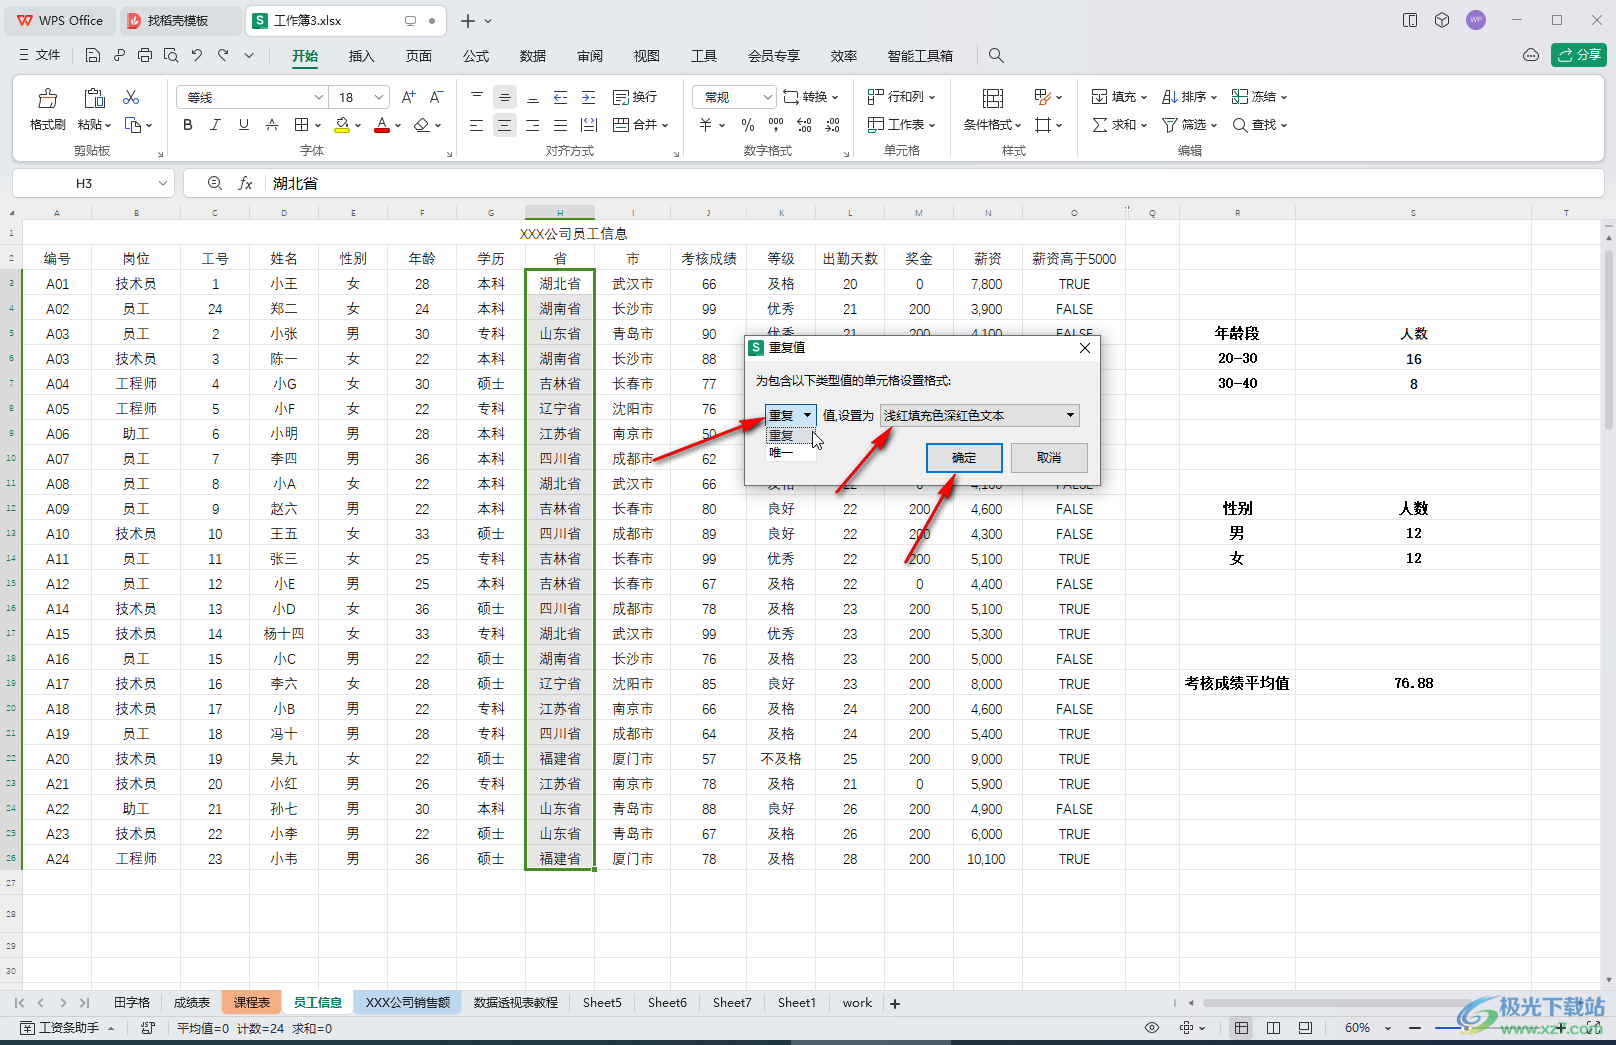This screenshot has height=1045, width=1616.
Task: Open the 公式 ribbon tab
Action: tap(476, 56)
